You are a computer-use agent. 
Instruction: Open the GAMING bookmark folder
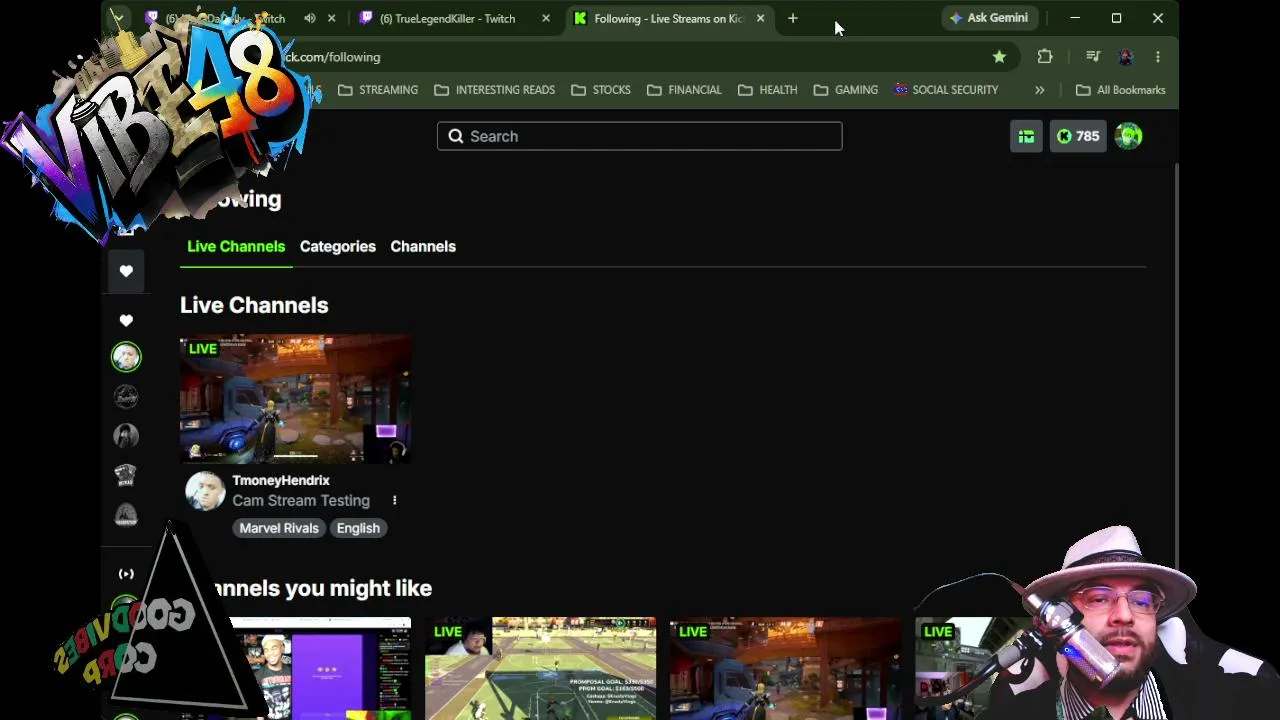[846, 90]
